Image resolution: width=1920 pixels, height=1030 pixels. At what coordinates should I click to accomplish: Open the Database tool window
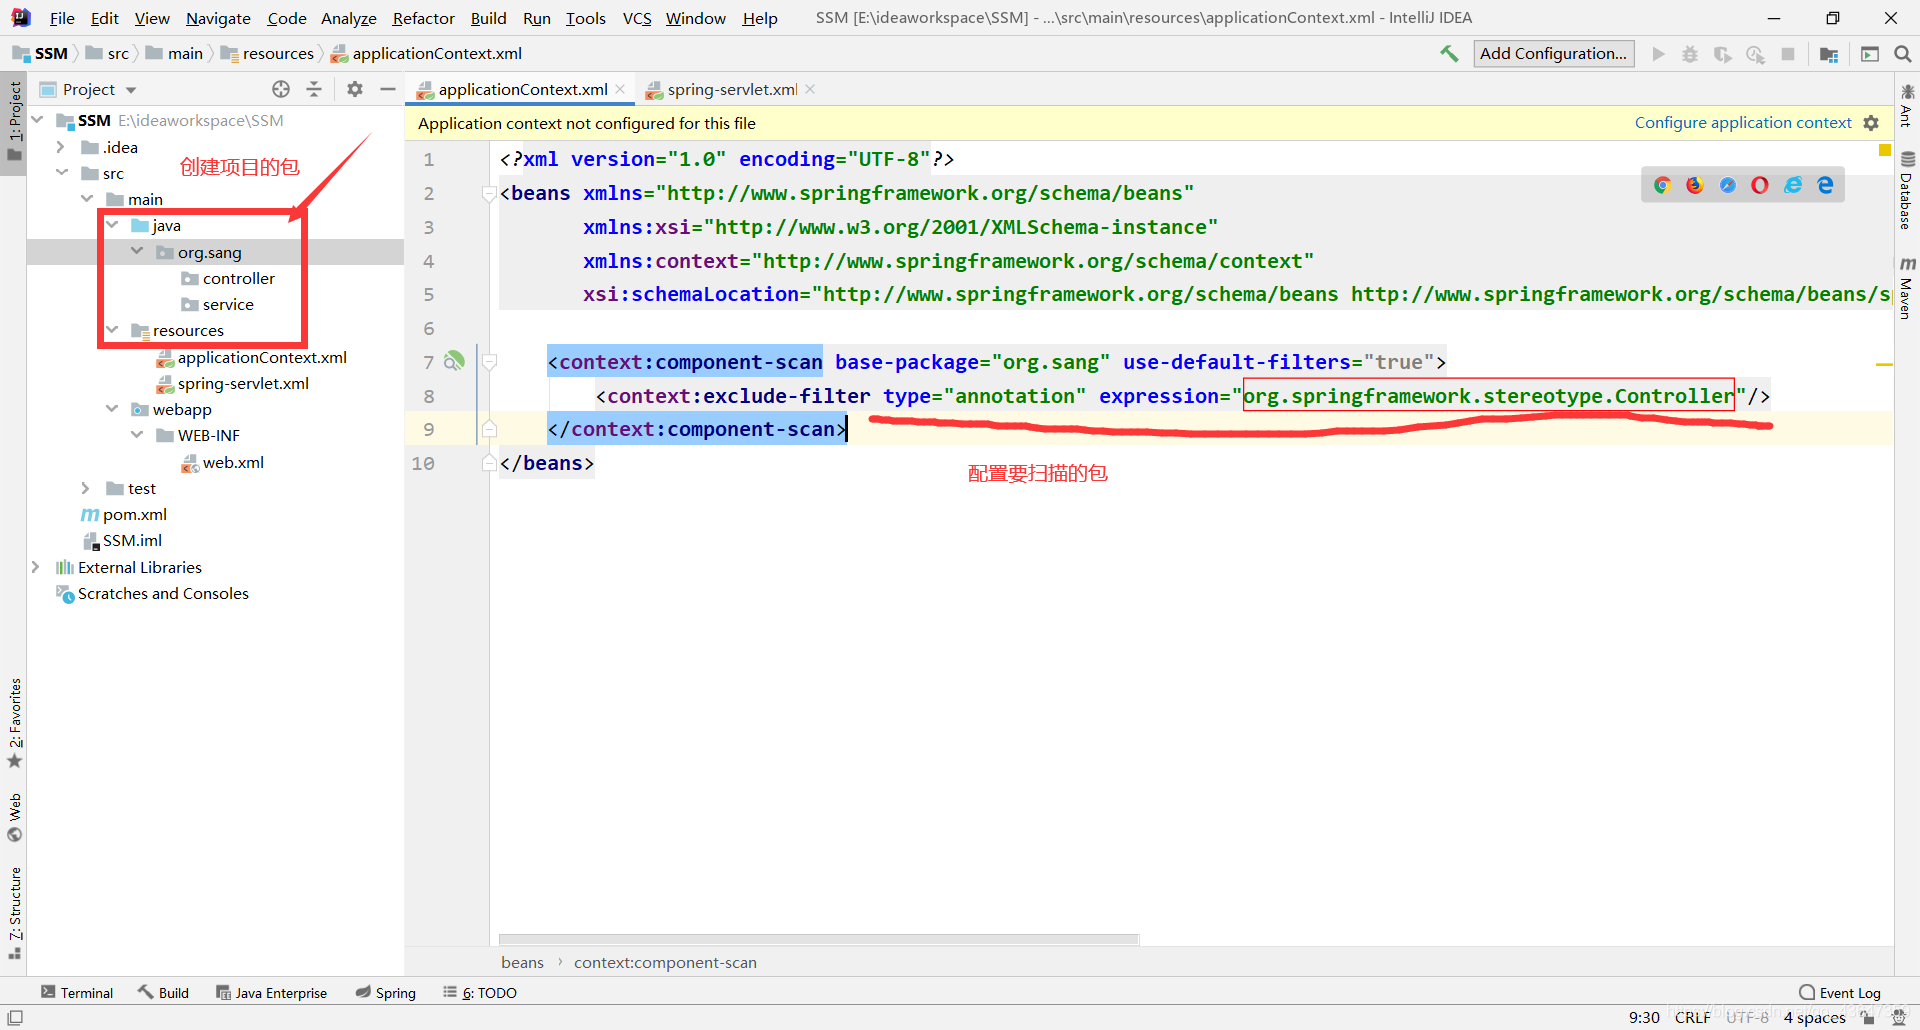coord(1906,191)
